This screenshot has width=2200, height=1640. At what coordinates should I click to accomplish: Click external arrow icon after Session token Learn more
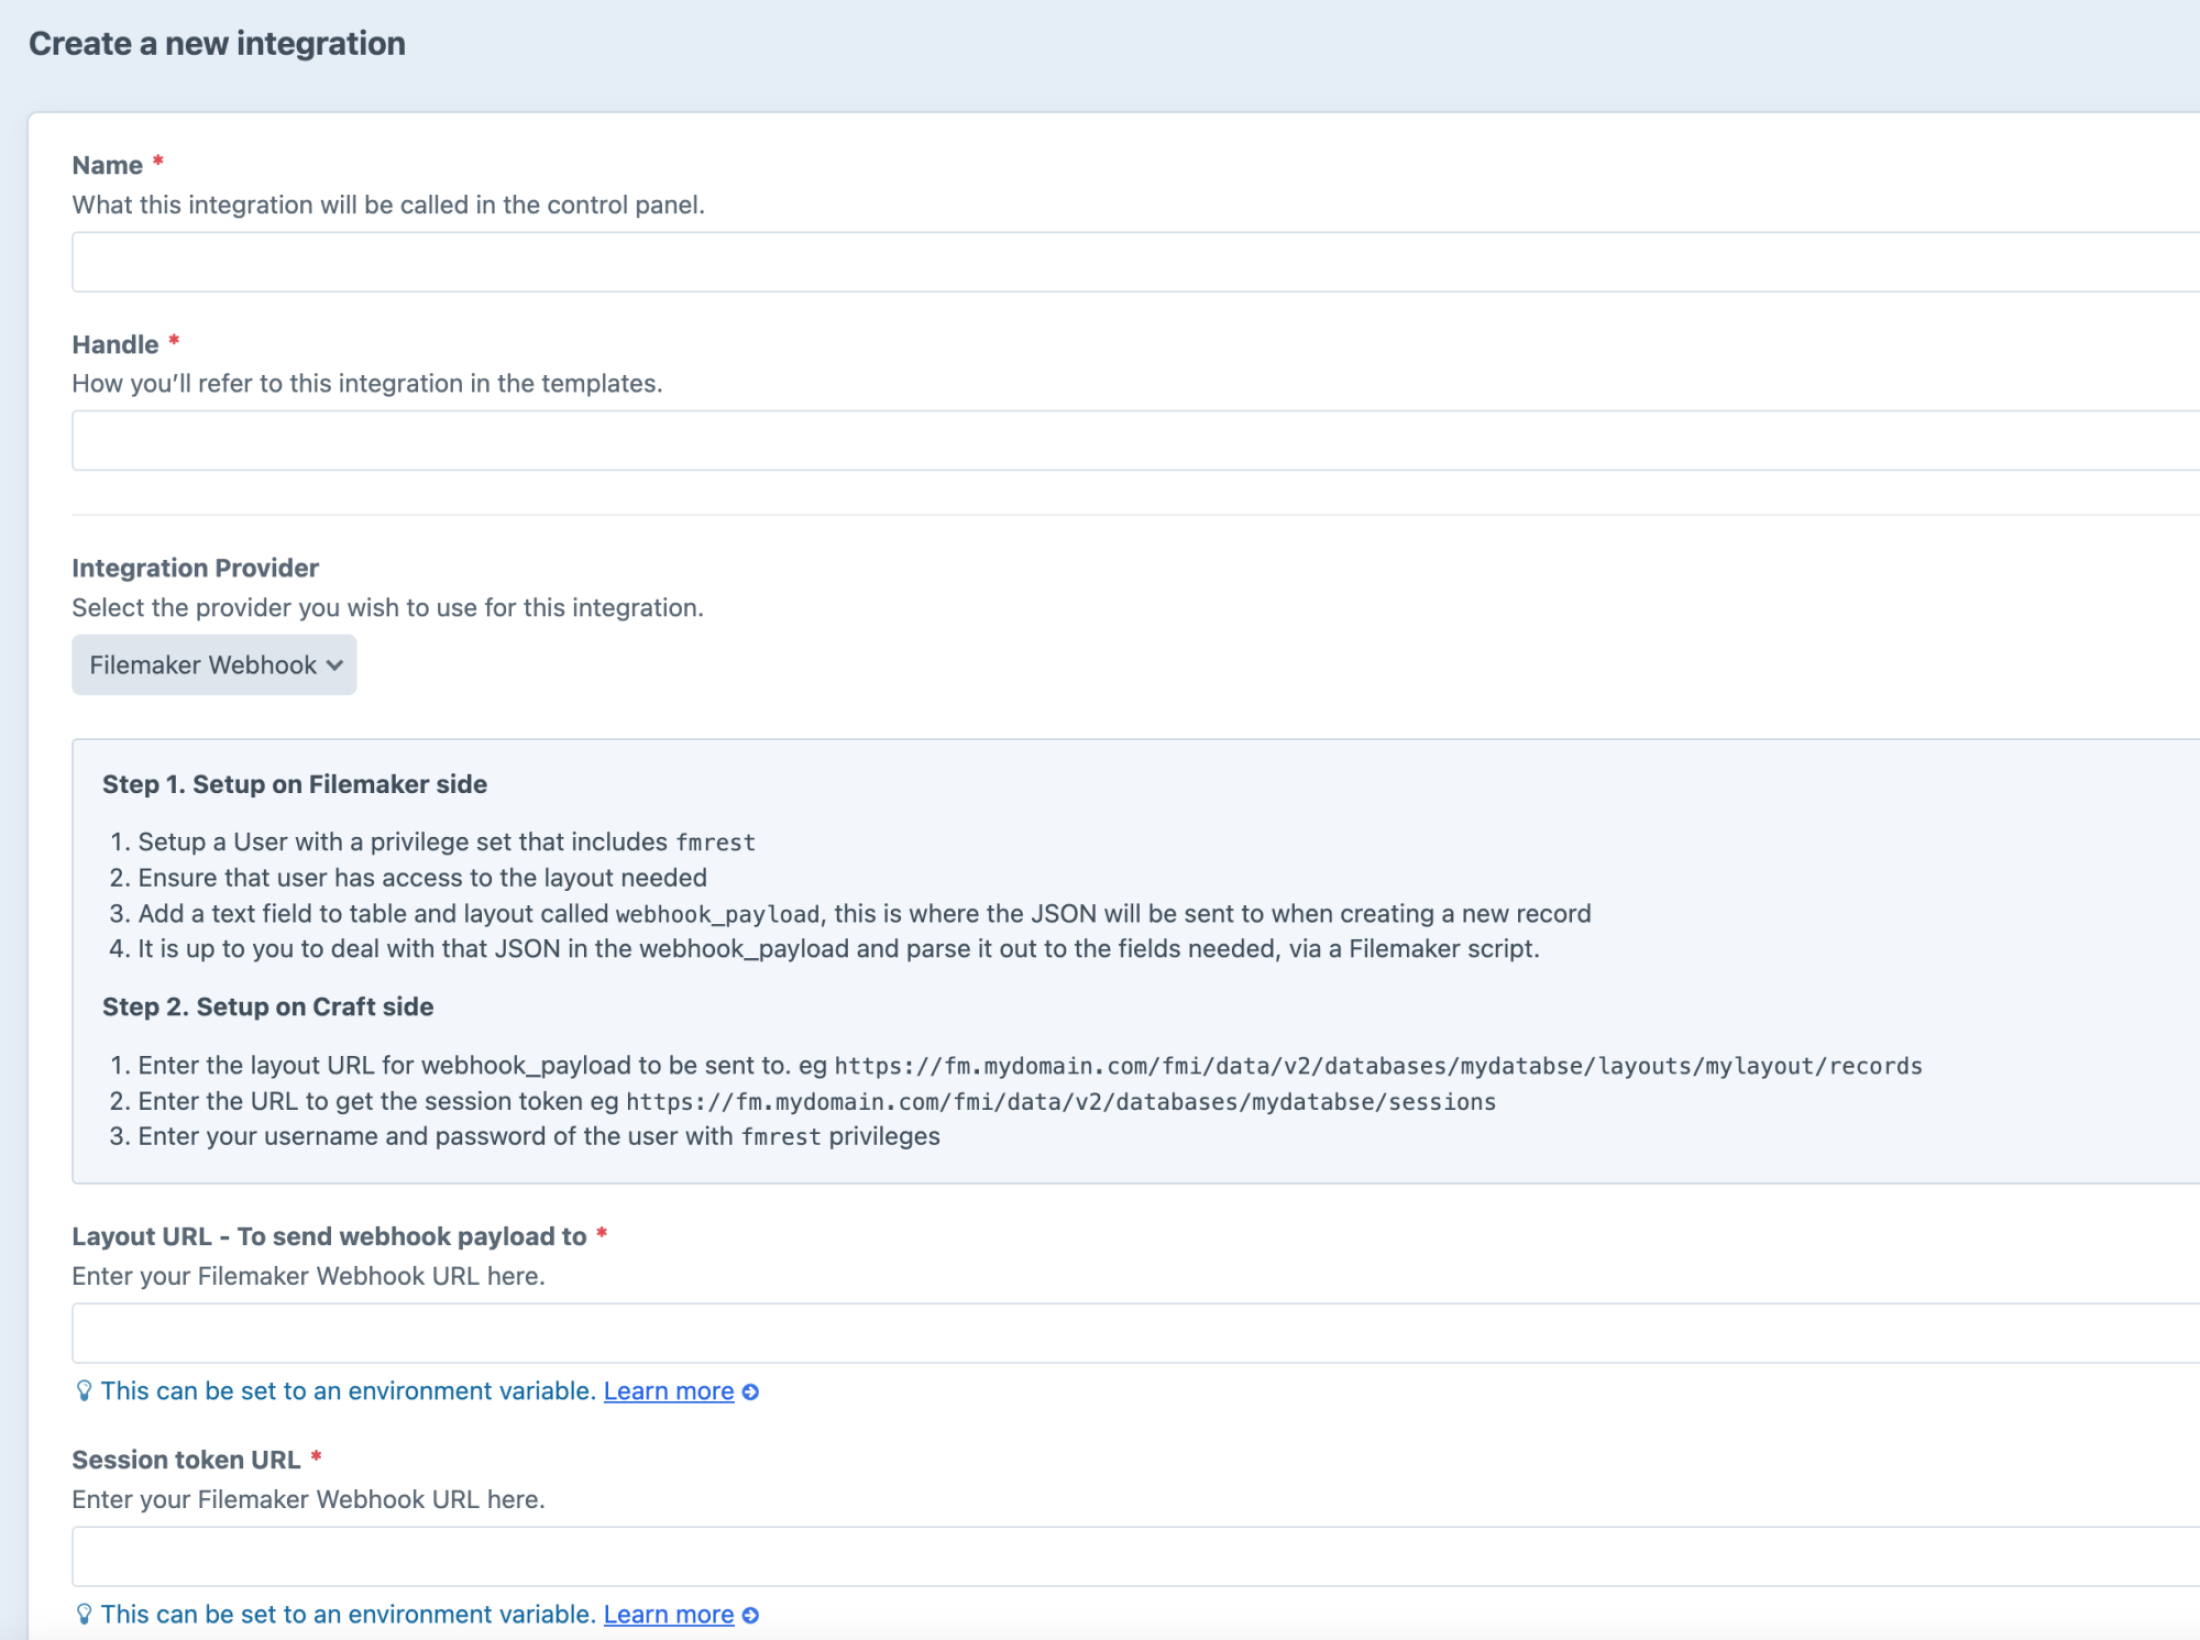coord(751,1615)
